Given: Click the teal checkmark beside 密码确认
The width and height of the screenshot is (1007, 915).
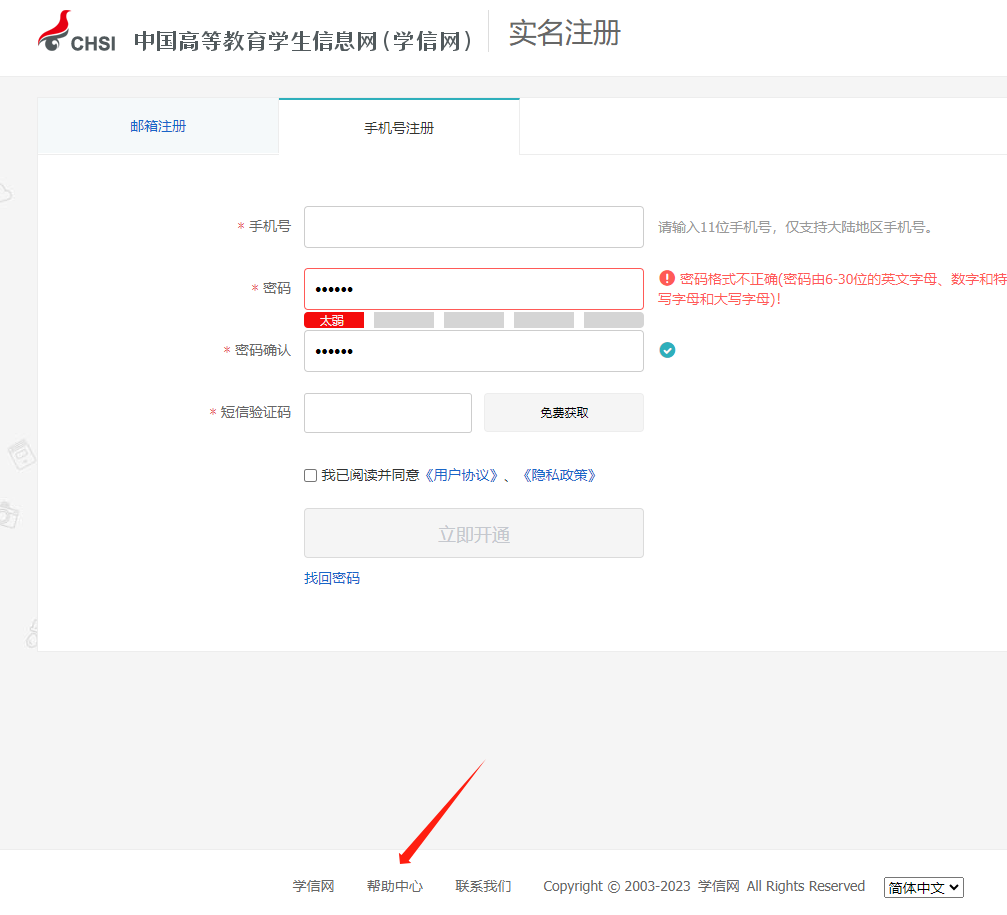Looking at the screenshot, I should (x=667, y=350).
